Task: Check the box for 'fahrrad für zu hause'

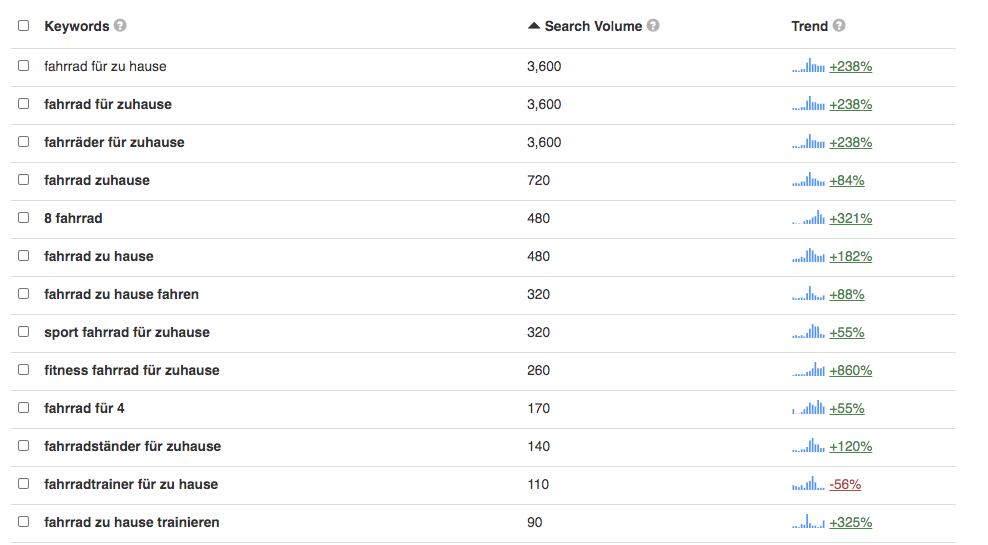Action: click(x=23, y=66)
